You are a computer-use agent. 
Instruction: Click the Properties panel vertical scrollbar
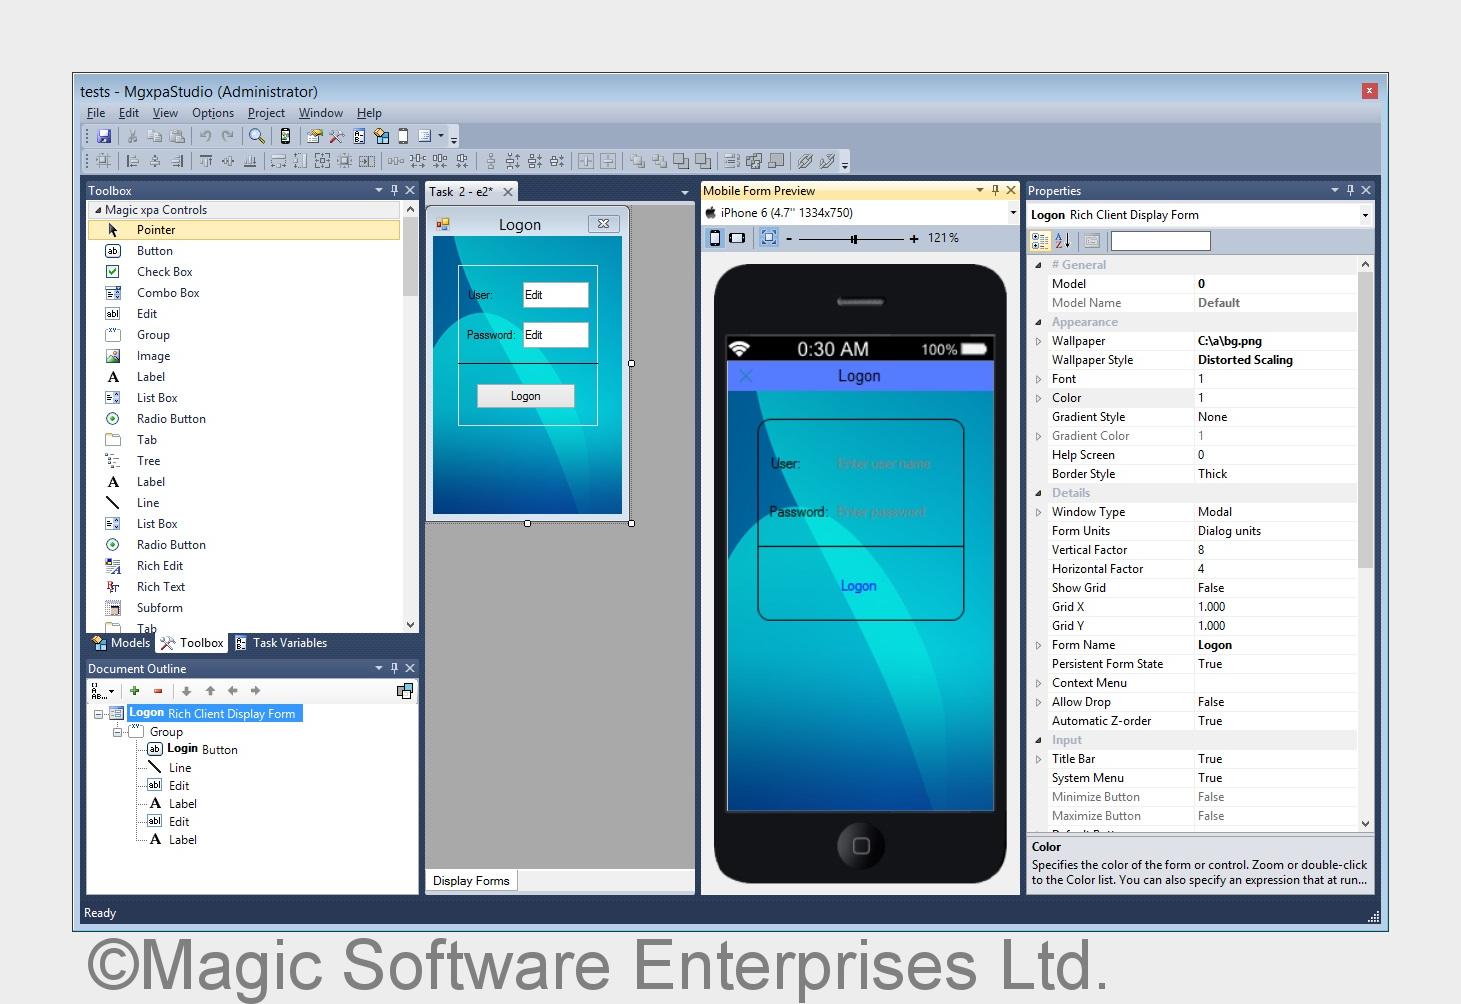(1366, 420)
